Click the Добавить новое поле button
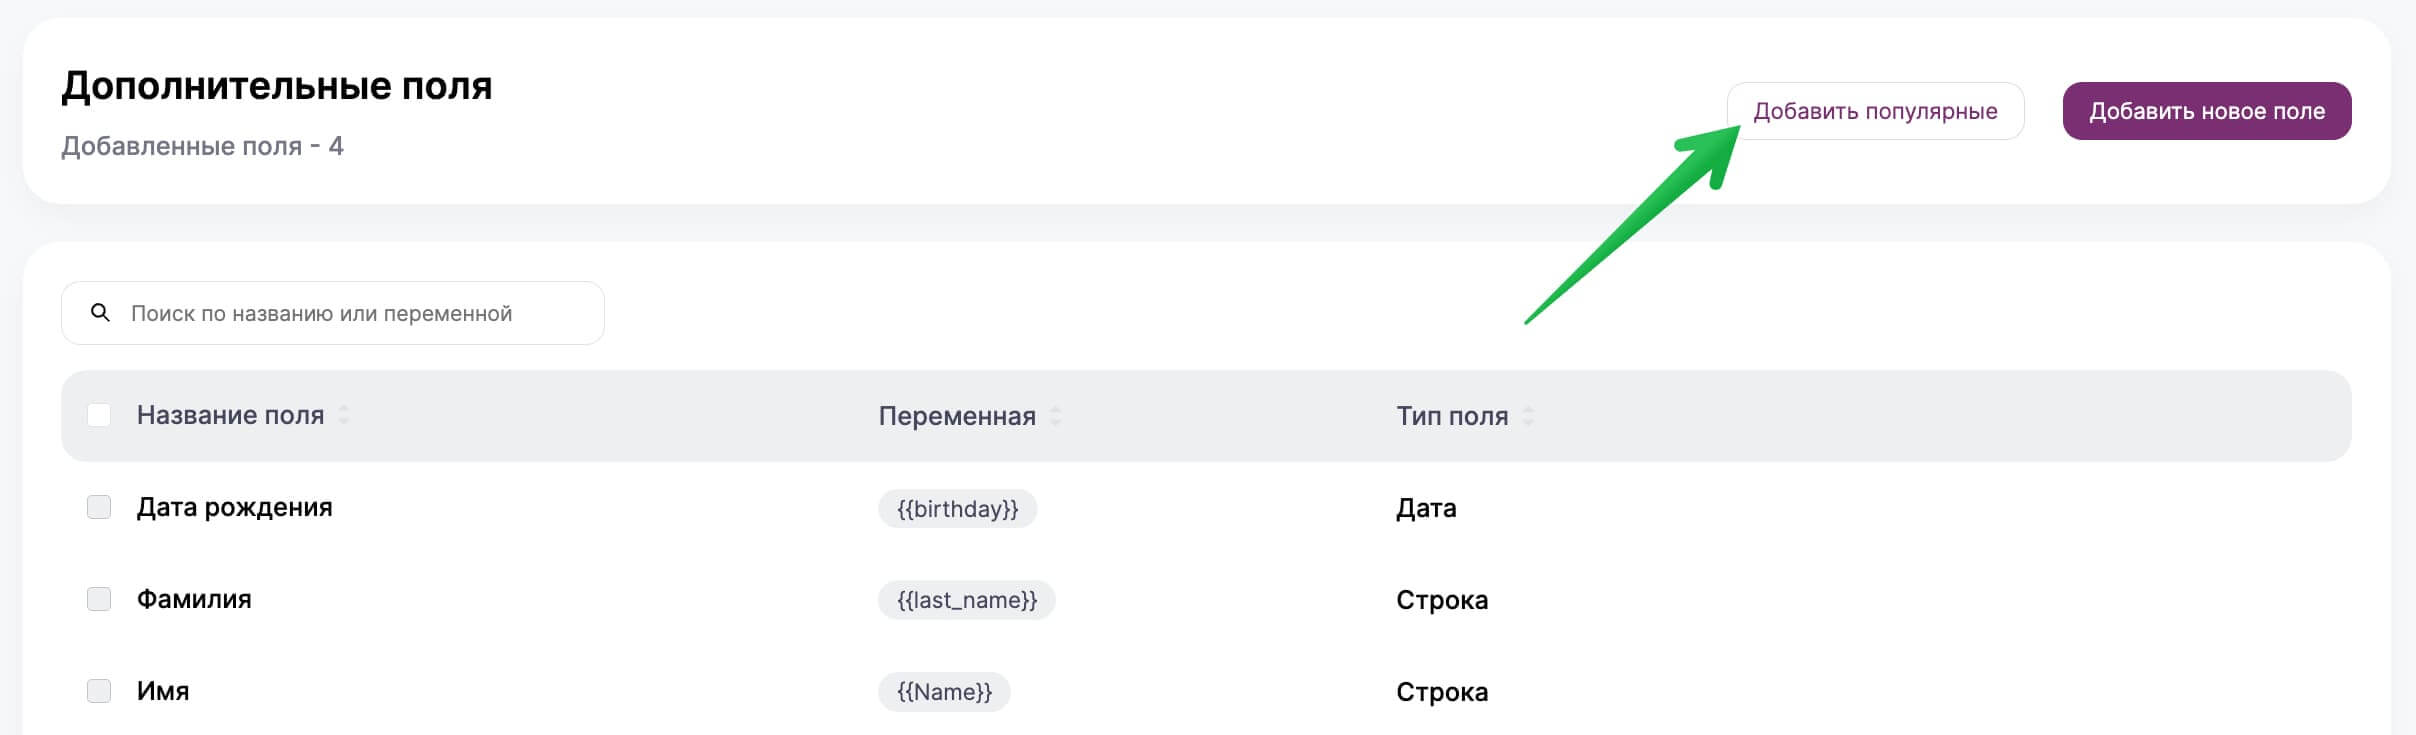This screenshot has height=735, width=2416. point(2206,111)
